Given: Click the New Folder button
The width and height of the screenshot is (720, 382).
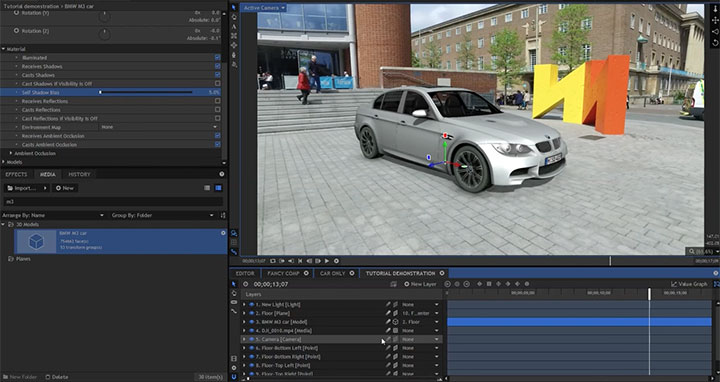Looking at the screenshot, I should [19, 377].
